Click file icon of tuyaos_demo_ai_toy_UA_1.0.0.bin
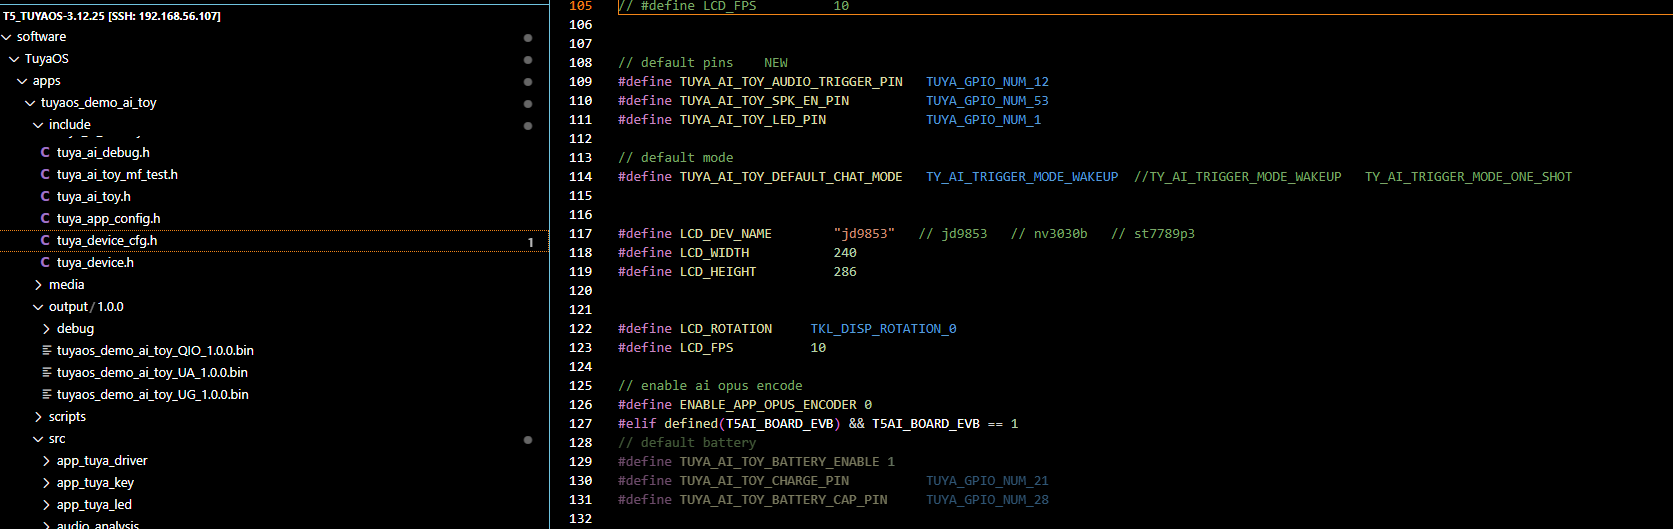This screenshot has width=1673, height=529. (47, 373)
